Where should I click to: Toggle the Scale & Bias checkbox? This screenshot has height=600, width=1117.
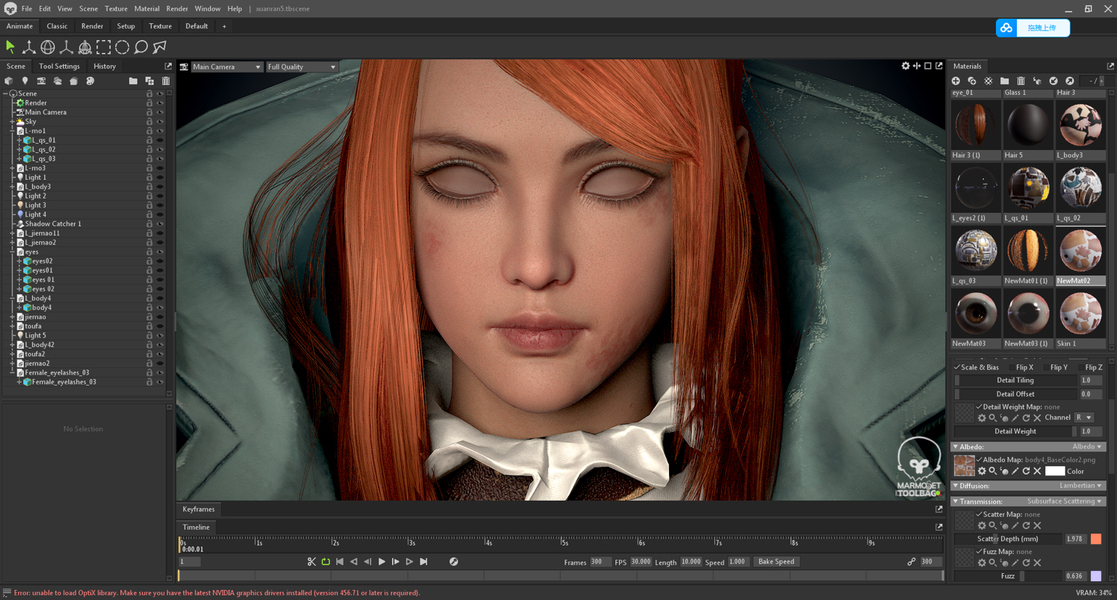pyautogui.click(x=957, y=367)
